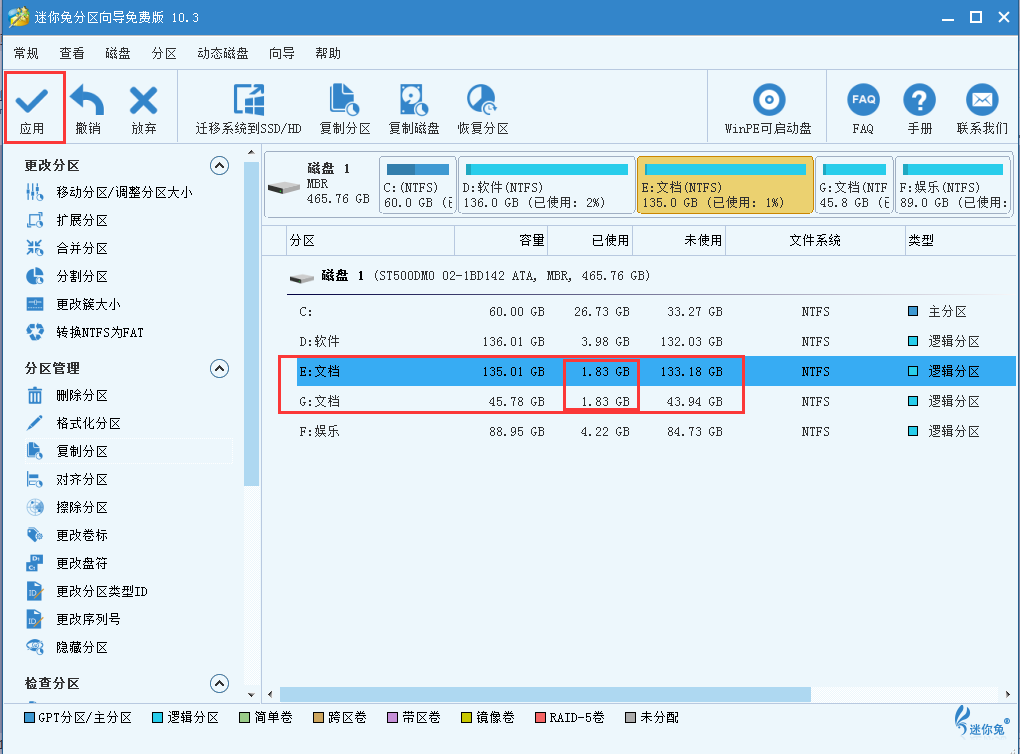Choose 格式化分区 in sidebar

(x=73, y=423)
